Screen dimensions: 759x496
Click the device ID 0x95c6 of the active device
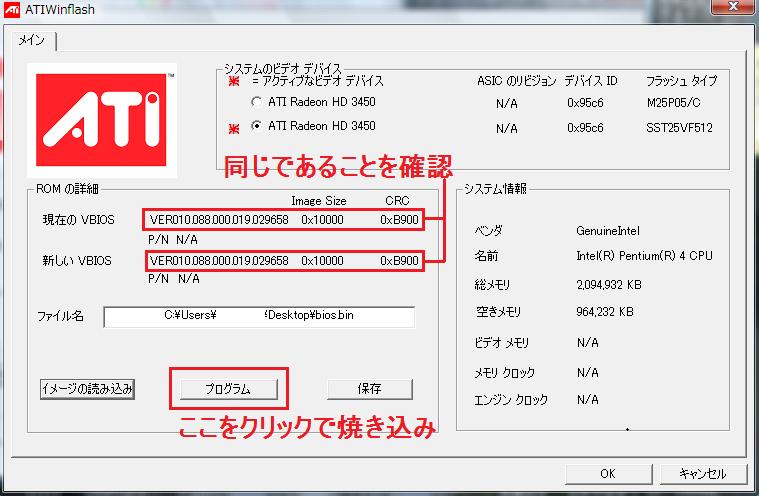point(585,128)
